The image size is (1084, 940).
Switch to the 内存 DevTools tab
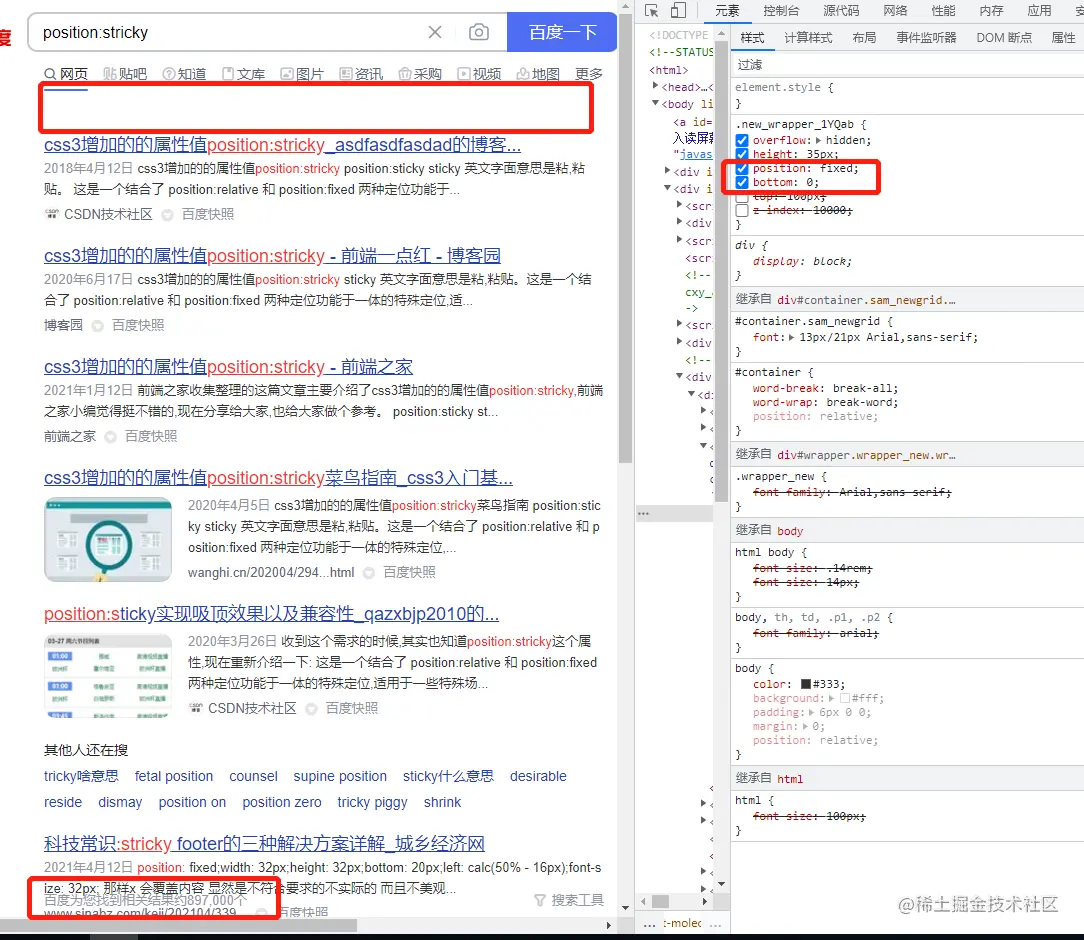coord(991,10)
